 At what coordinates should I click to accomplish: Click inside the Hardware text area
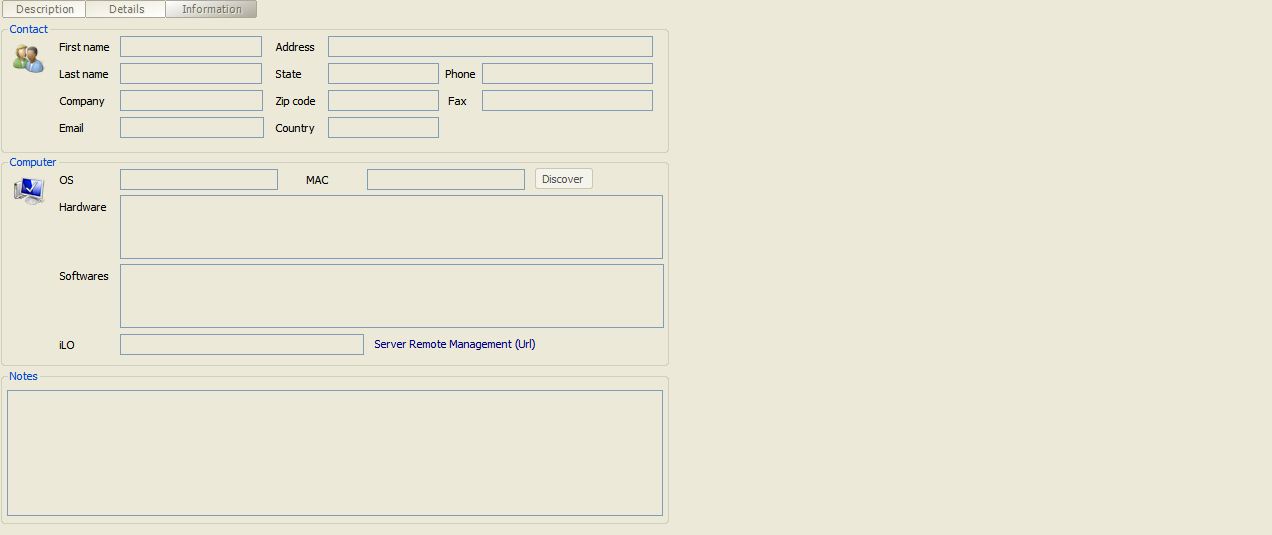coord(391,227)
